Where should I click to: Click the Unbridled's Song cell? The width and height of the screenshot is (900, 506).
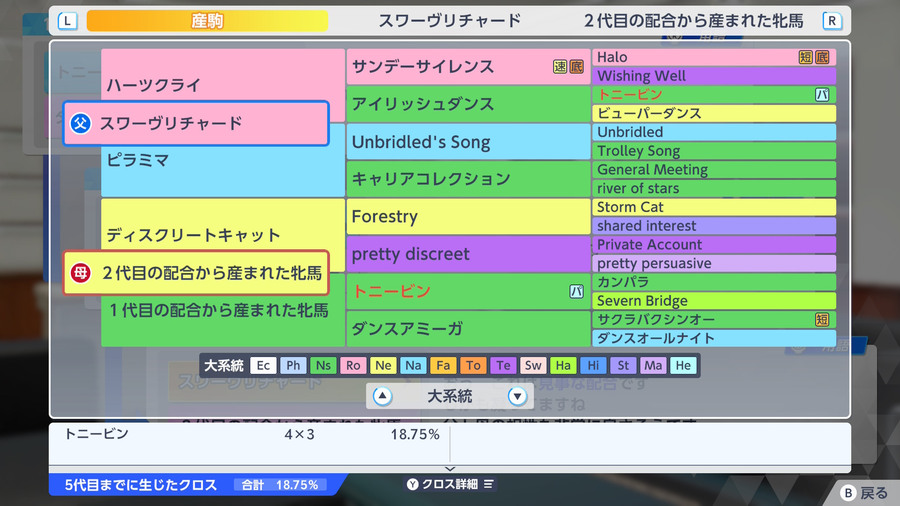coord(468,142)
